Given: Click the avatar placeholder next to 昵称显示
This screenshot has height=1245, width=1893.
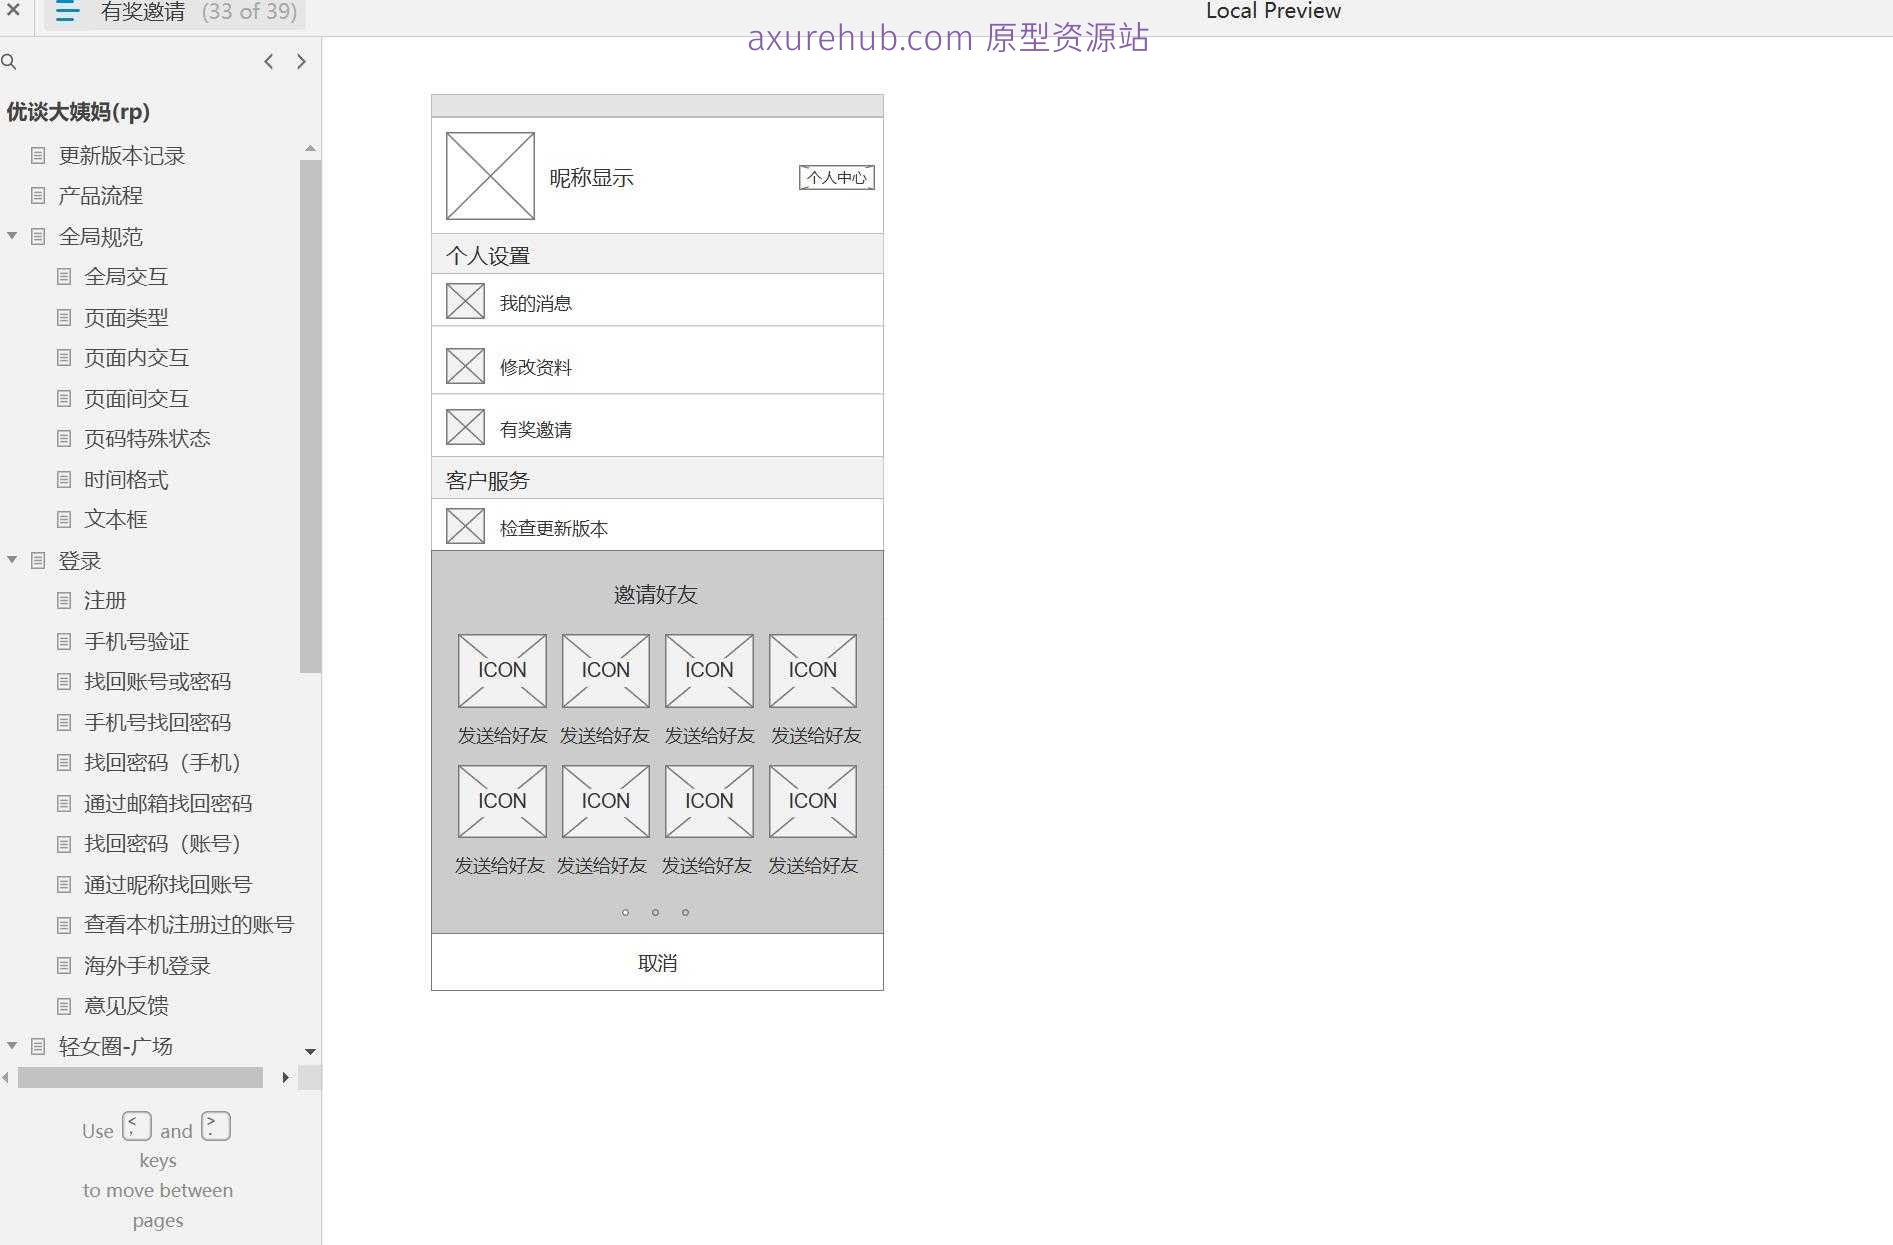Looking at the screenshot, I should 490,176.
